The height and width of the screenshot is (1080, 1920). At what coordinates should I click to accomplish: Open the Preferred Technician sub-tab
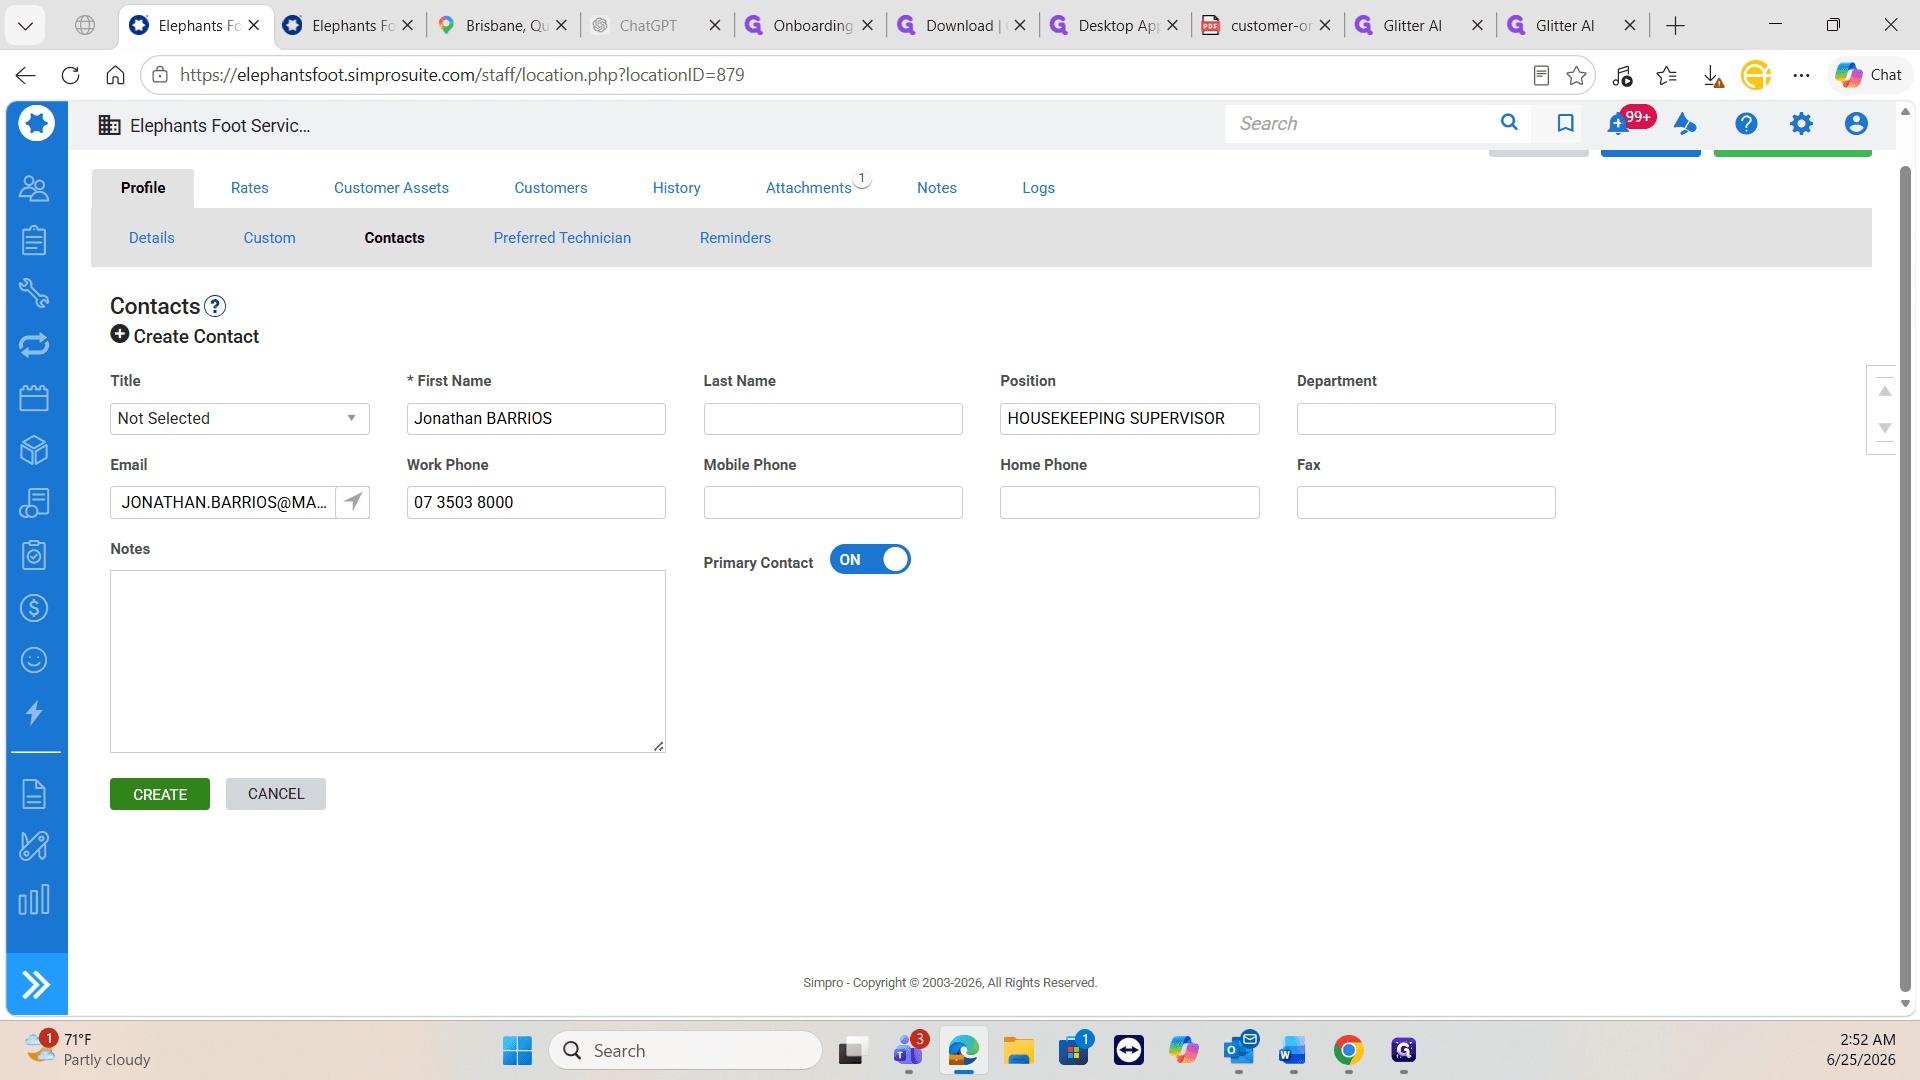[x=562, y=238]
